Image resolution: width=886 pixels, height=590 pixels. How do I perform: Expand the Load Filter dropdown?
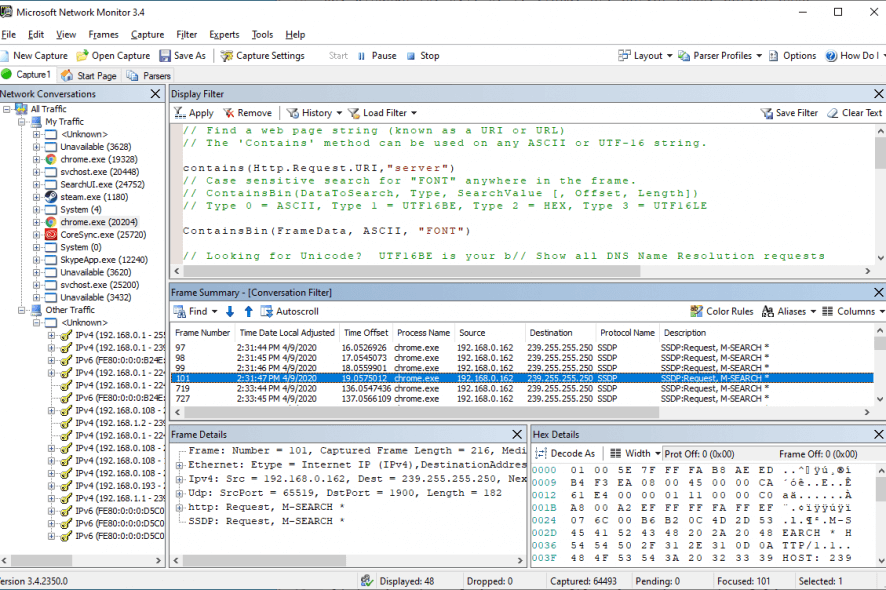pyautogui.click(x=383, y=113)
